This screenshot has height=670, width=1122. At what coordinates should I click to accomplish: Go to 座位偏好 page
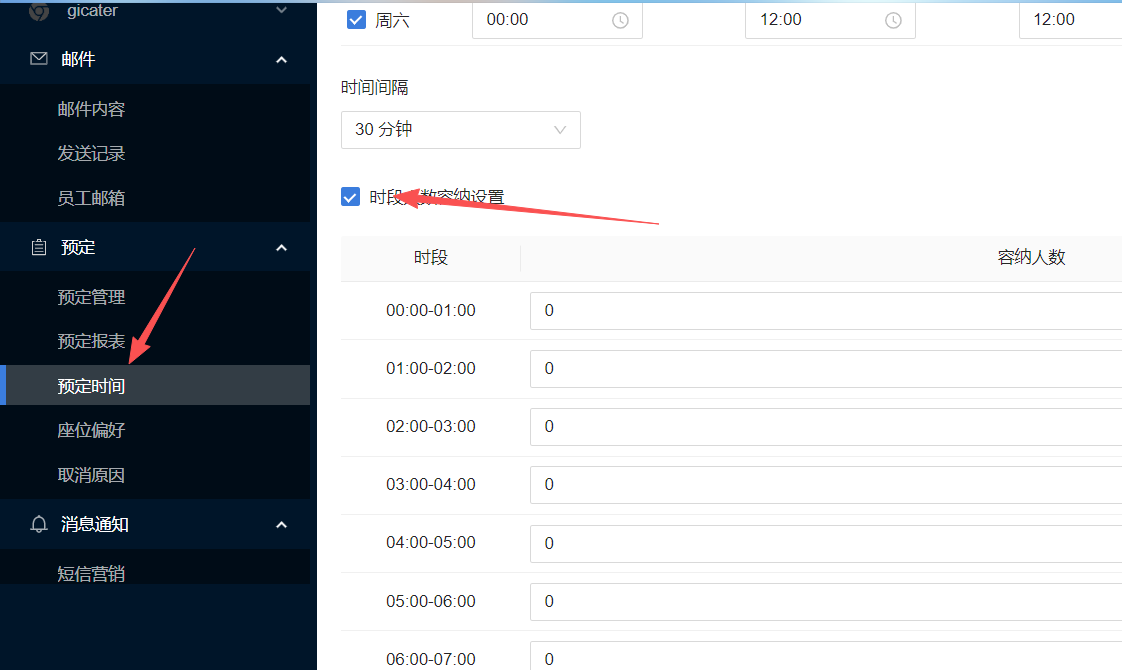(91, 430)
